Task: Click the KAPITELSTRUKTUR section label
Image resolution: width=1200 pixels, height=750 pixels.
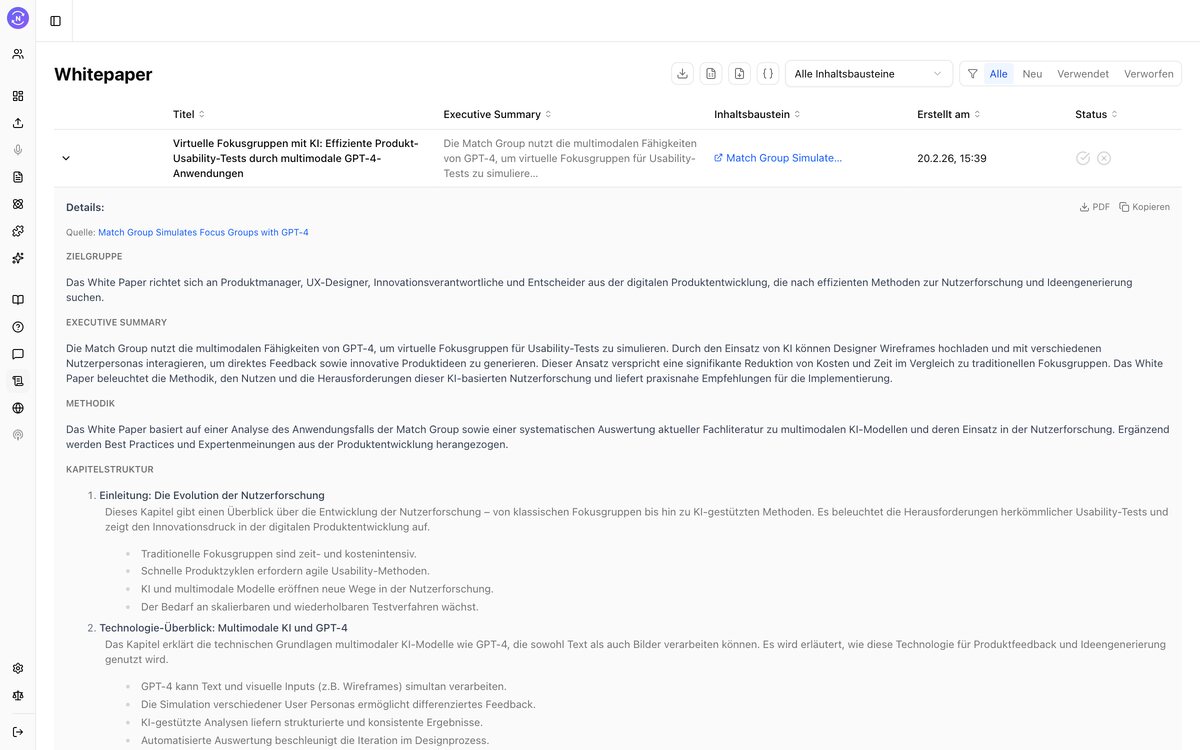Action: [x=110, y=469]
